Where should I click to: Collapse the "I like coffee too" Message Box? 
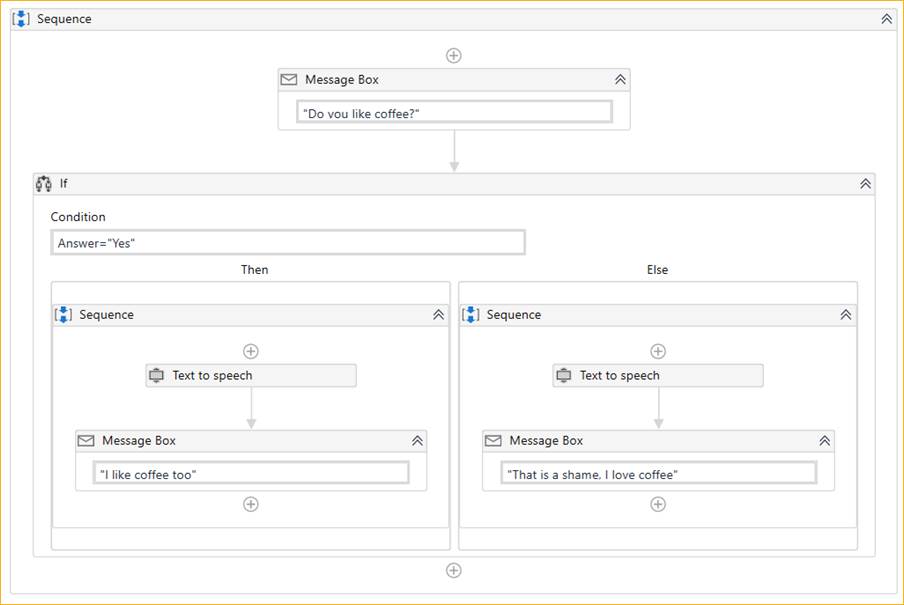417,441
